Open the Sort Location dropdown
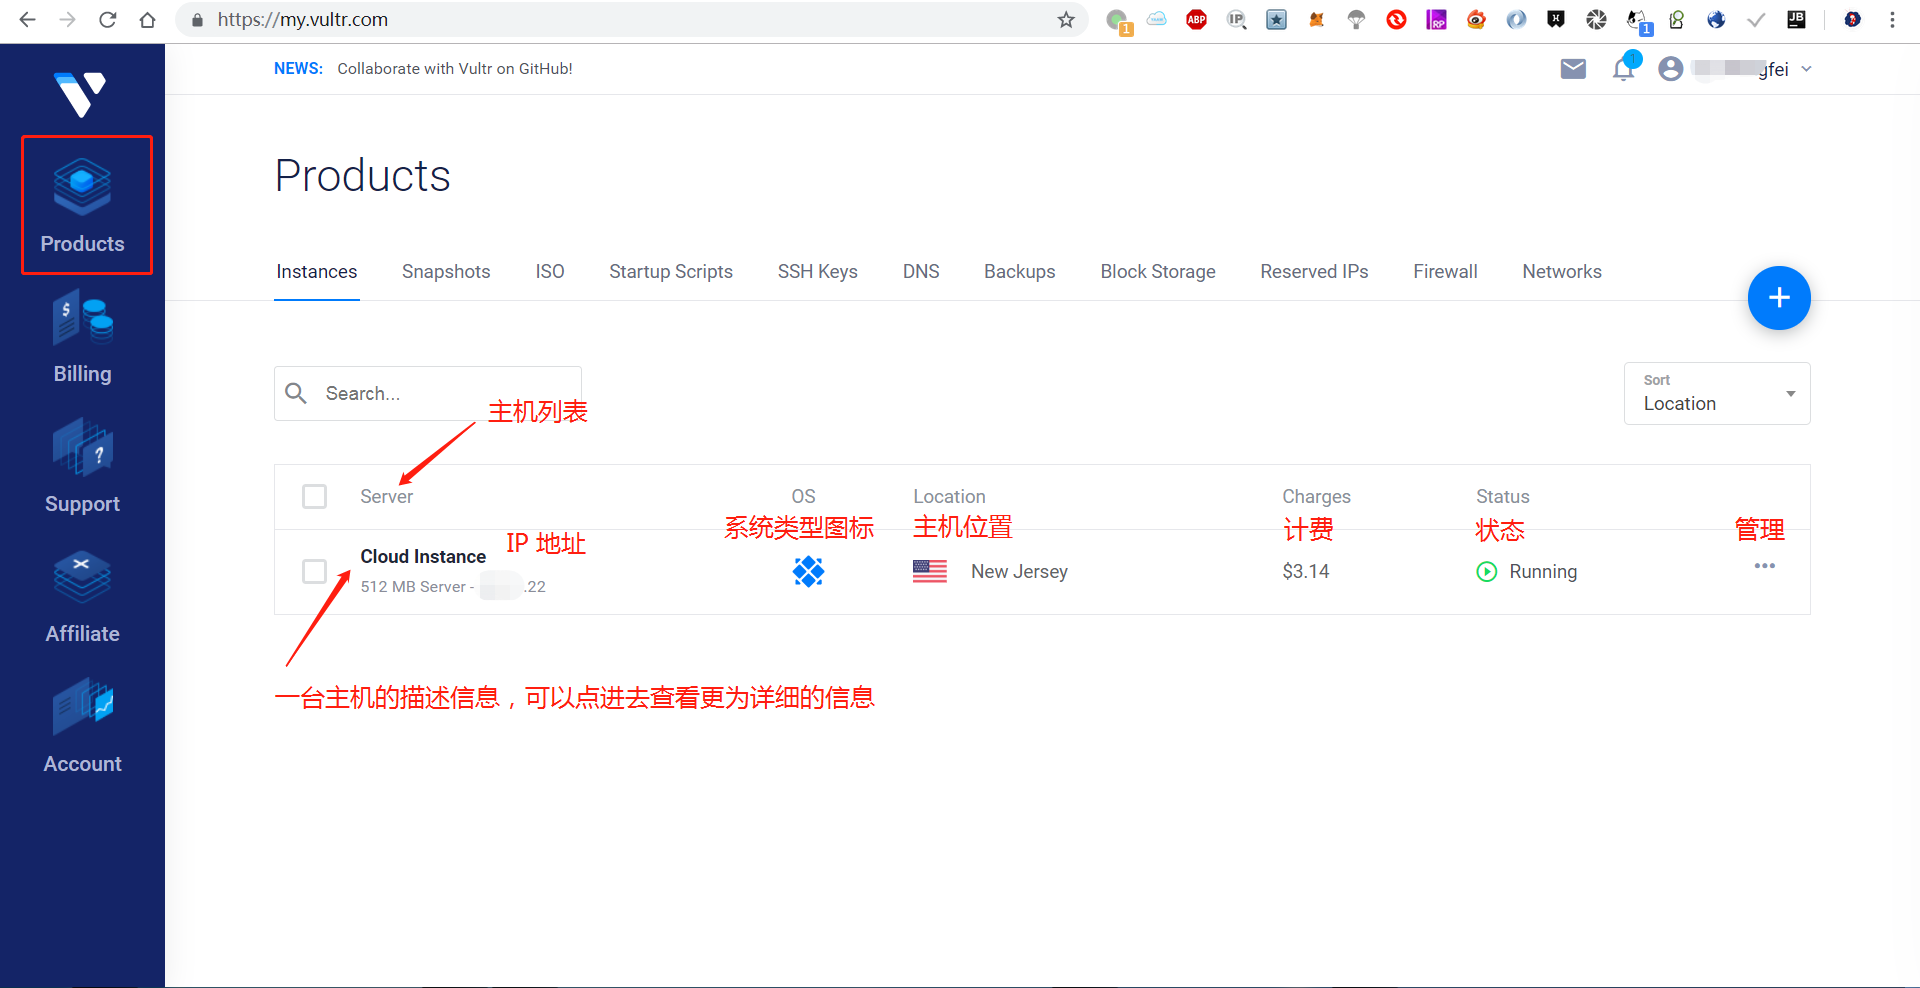The height and width of the screenshot is (988, 1920). 1717,393
